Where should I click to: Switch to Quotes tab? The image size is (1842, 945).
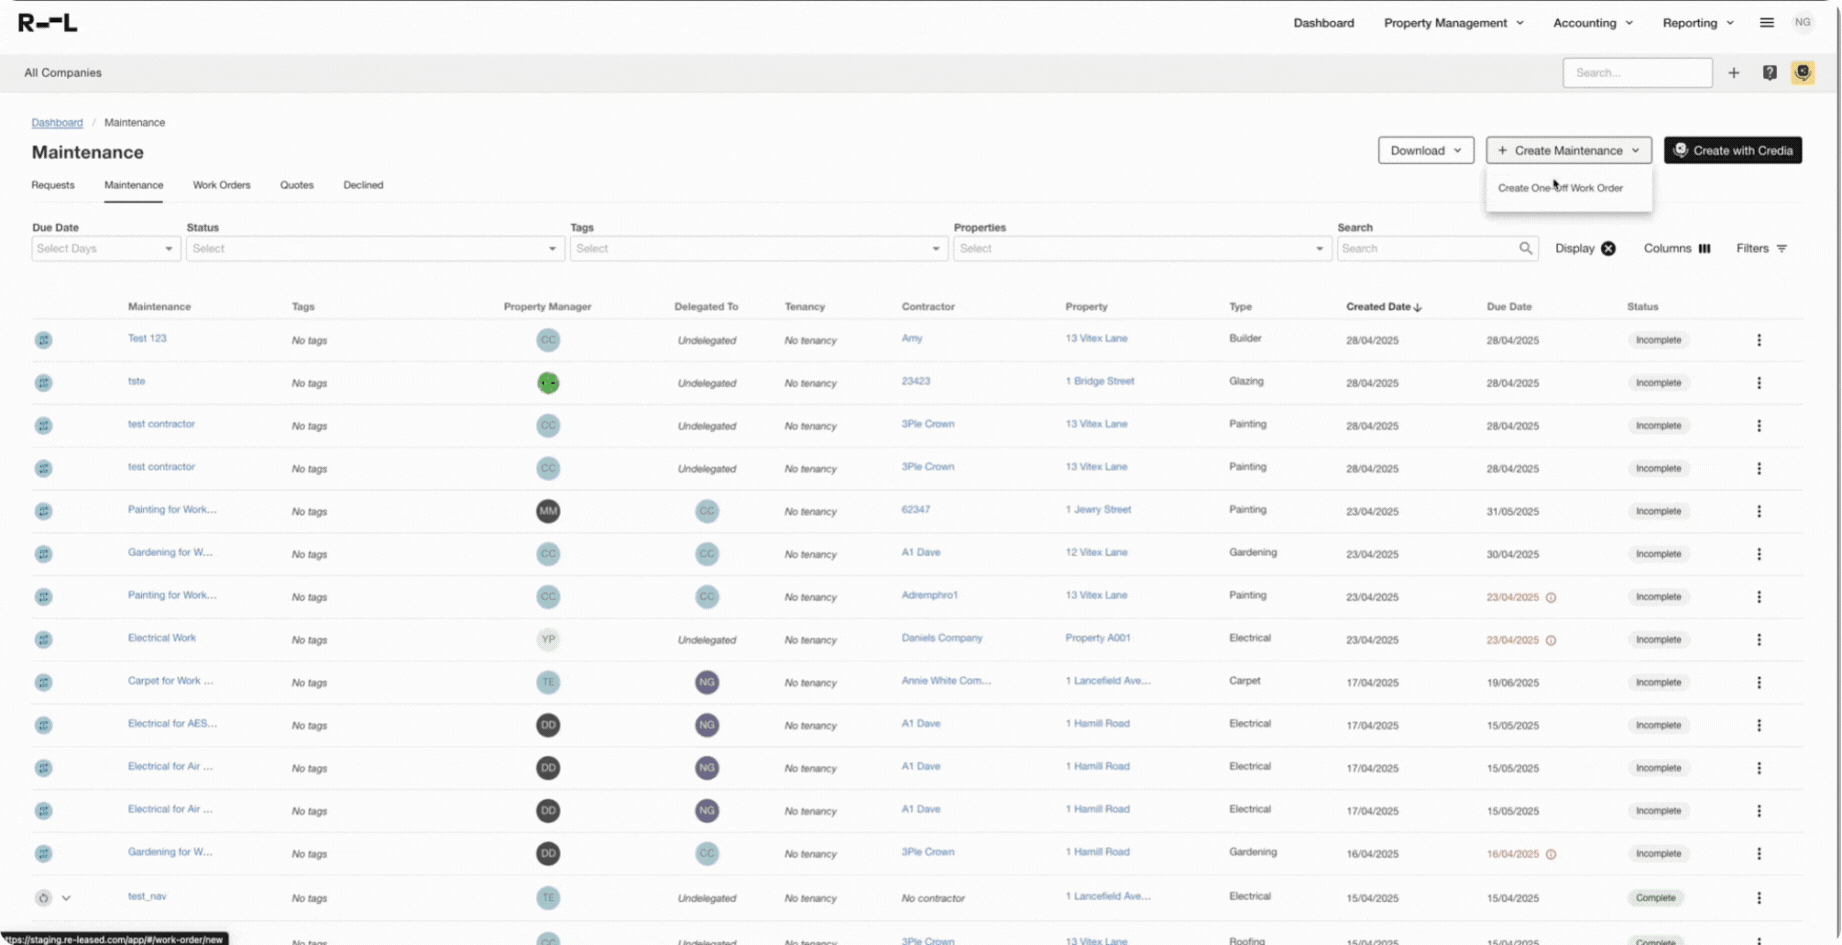(297, 185)
